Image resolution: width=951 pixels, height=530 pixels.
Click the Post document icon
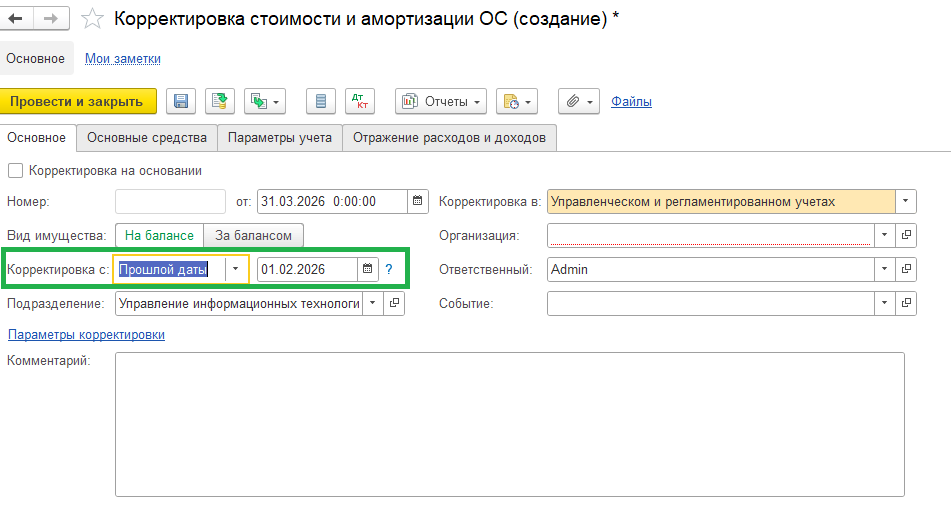point(220,101)
